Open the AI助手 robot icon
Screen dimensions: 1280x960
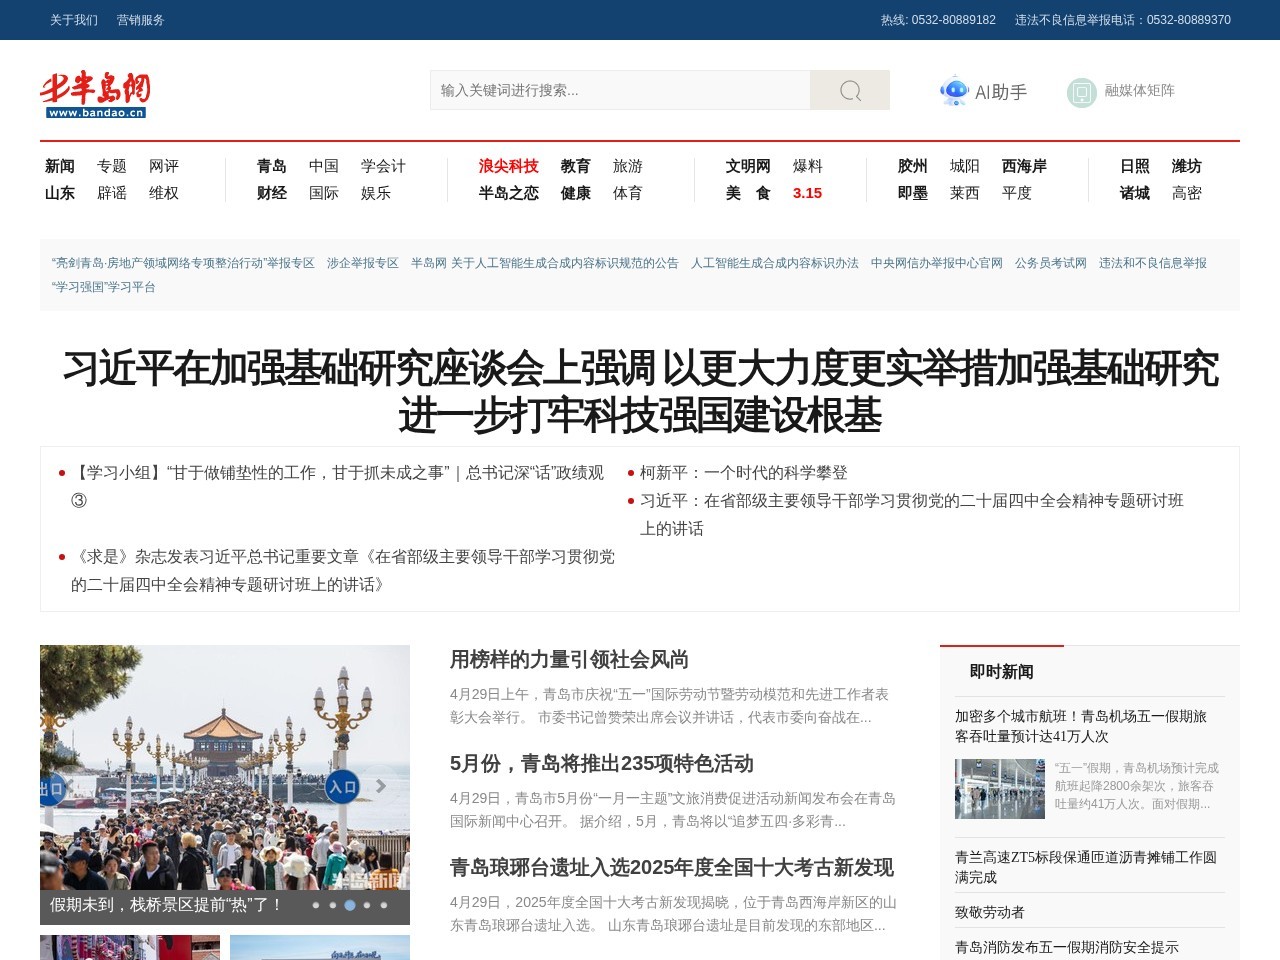tap(955, 91)
